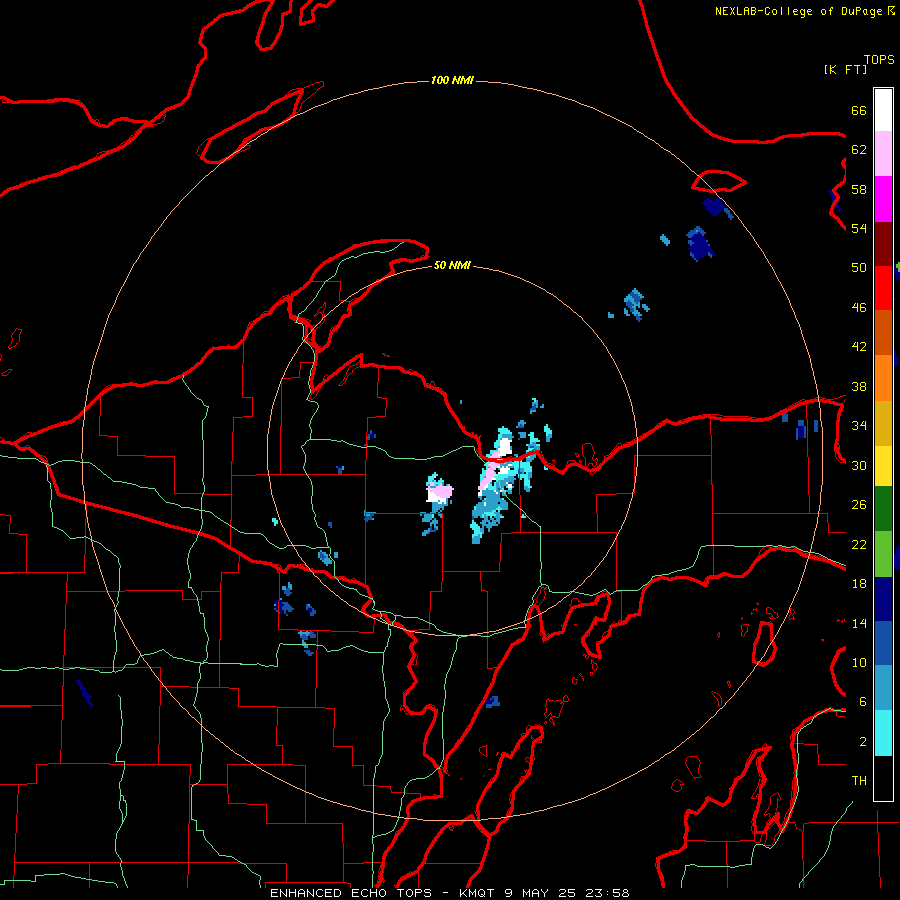Click the 18 legend value
The image size is (900, 900).
[x=859, y=584]
